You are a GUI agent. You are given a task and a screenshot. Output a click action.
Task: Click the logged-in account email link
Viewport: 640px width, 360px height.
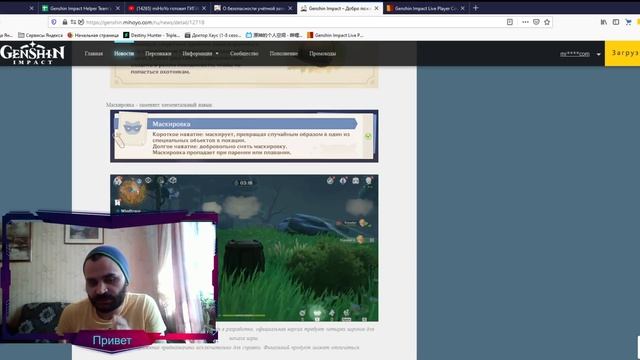[575, 54]
